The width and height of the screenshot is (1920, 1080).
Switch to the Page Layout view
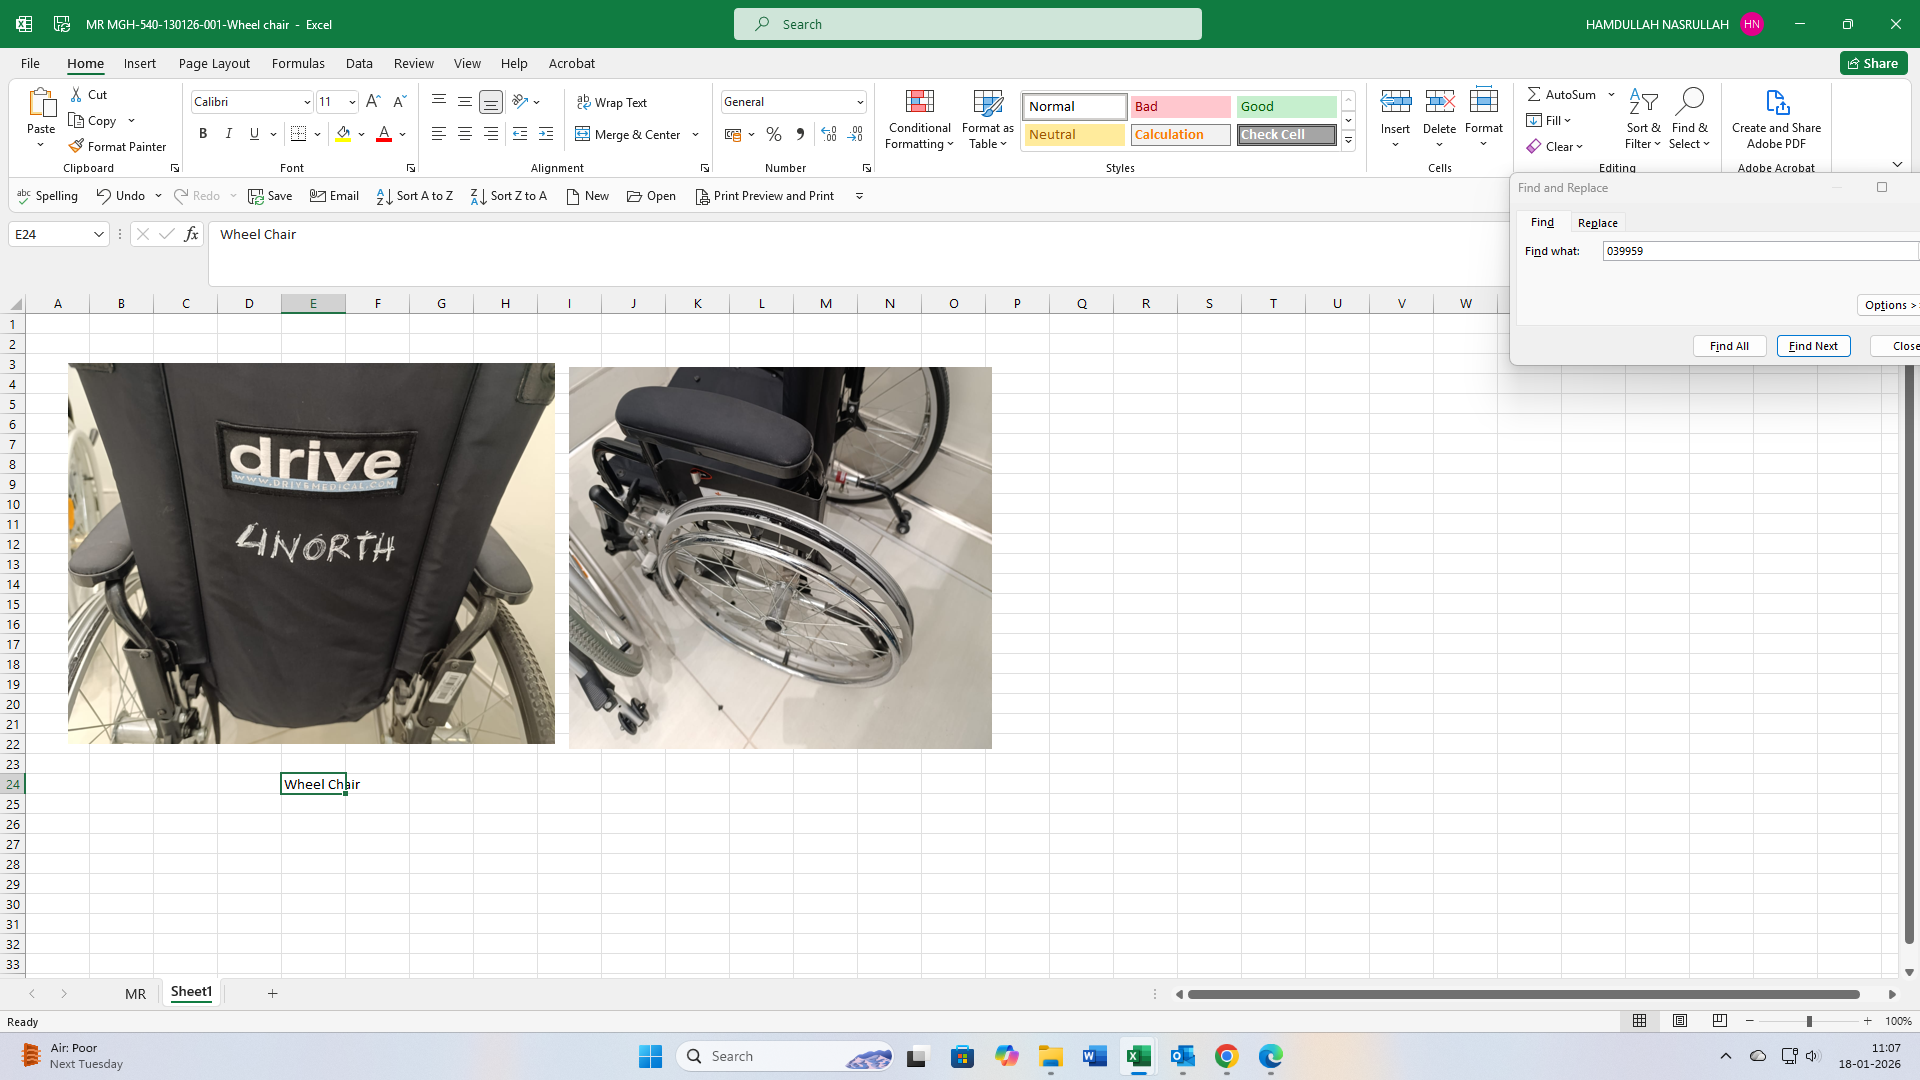[1679, 1021]
